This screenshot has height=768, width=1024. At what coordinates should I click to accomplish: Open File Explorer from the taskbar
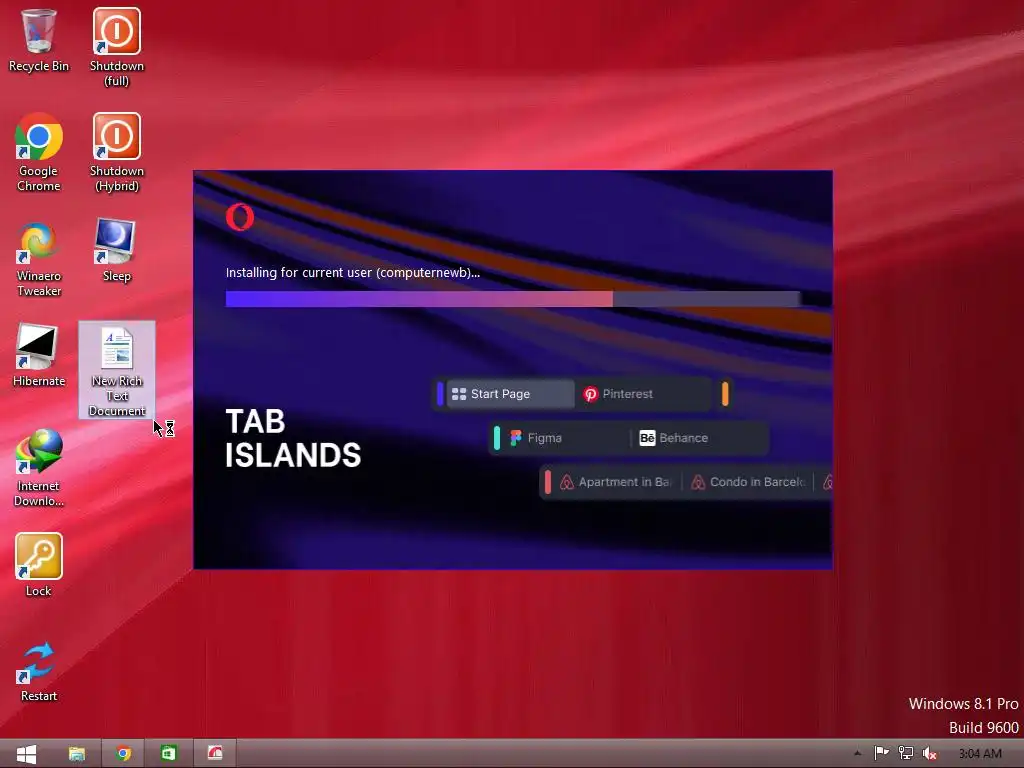[76, 754]
